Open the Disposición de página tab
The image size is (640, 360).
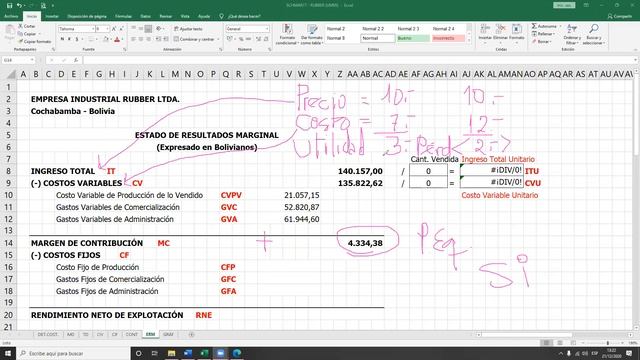coord(87,16)
